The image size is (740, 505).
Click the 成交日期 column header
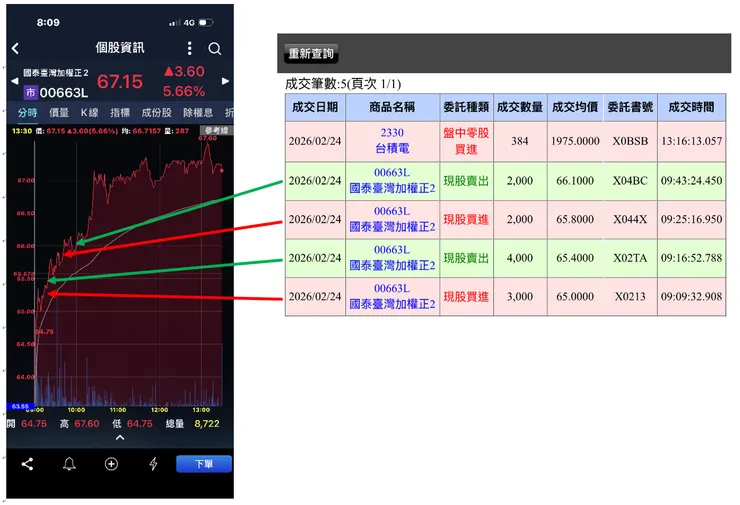[x=315, y=107]
